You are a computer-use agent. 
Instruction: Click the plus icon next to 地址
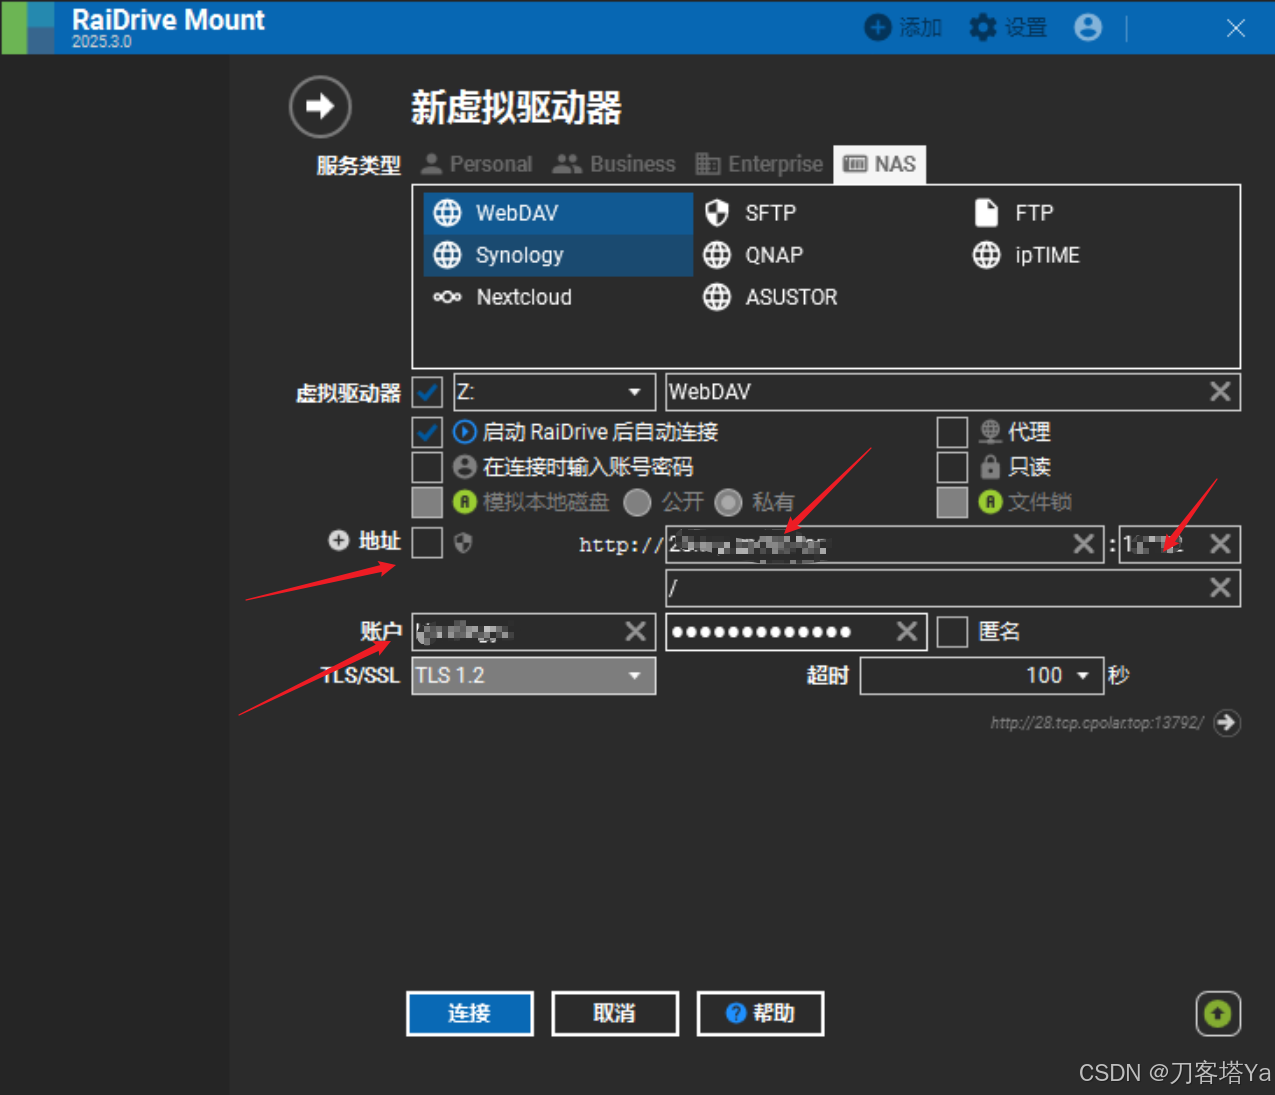click(339, 540)
